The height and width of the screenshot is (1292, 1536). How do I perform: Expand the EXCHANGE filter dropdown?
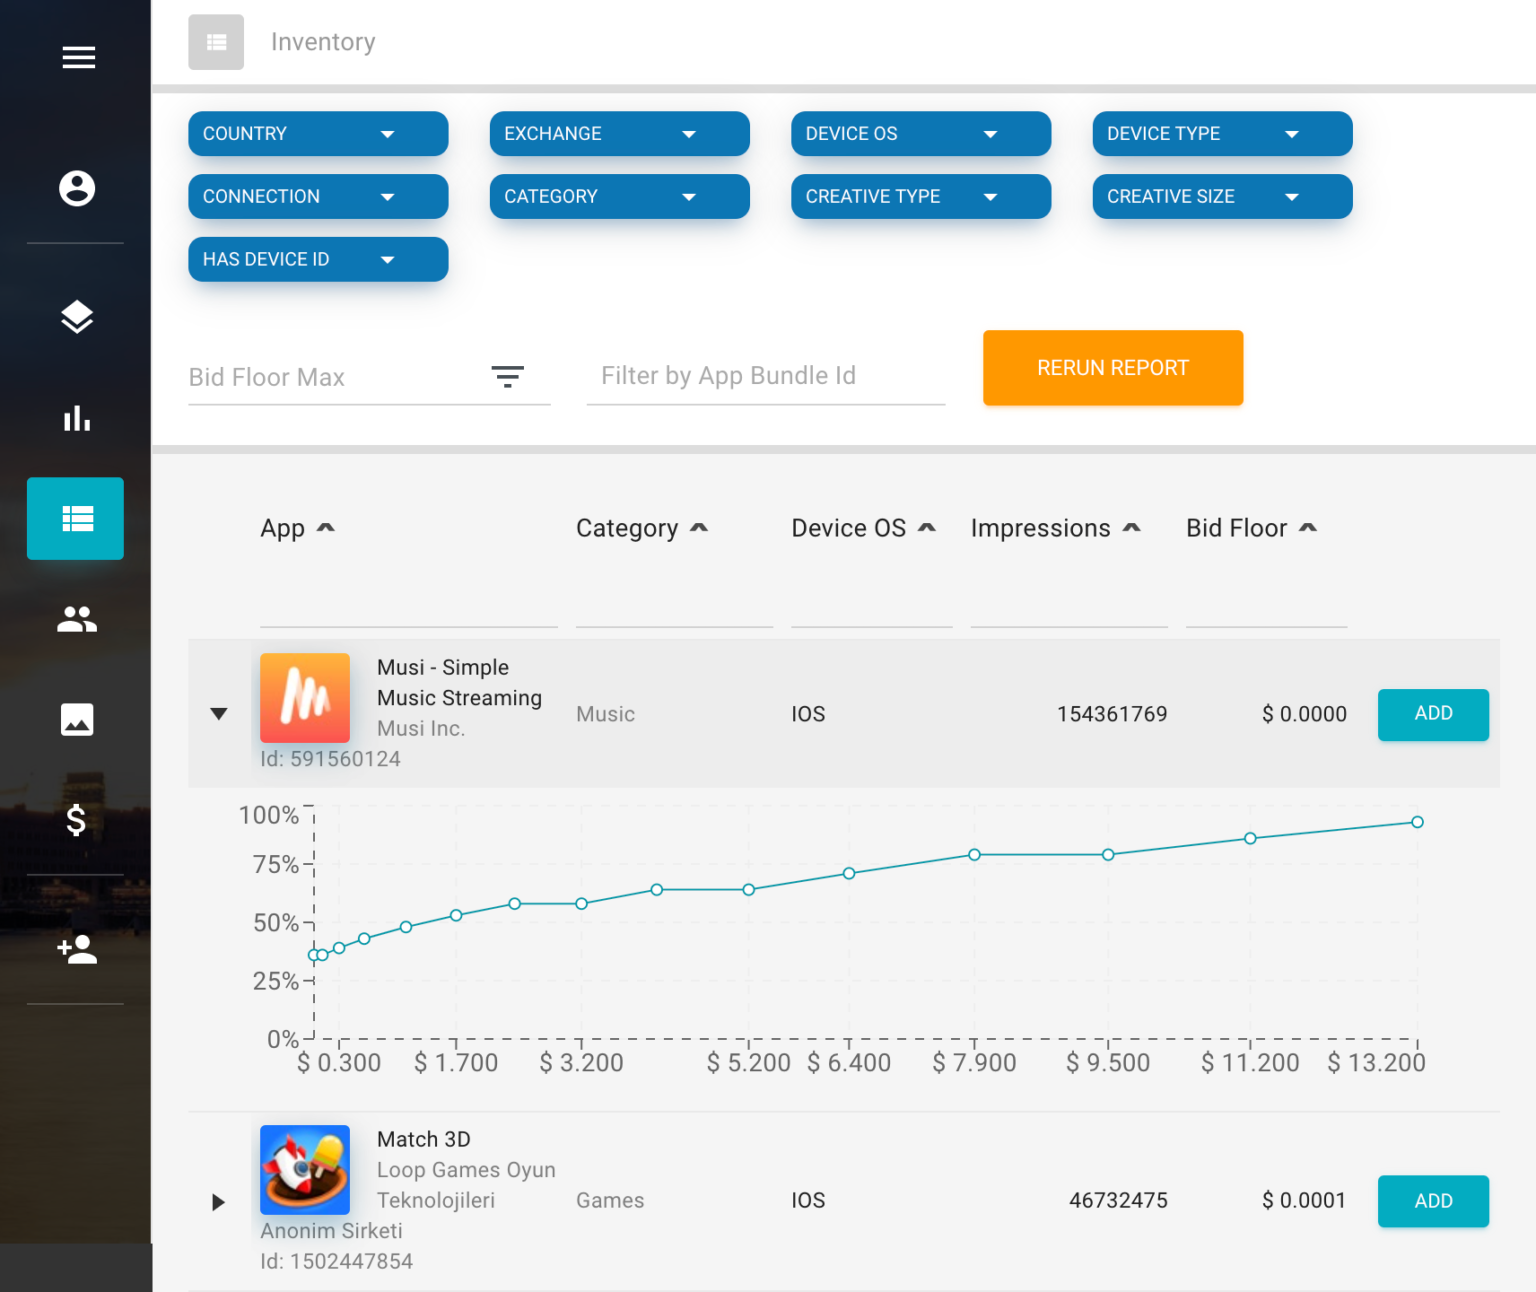point(619,134)
